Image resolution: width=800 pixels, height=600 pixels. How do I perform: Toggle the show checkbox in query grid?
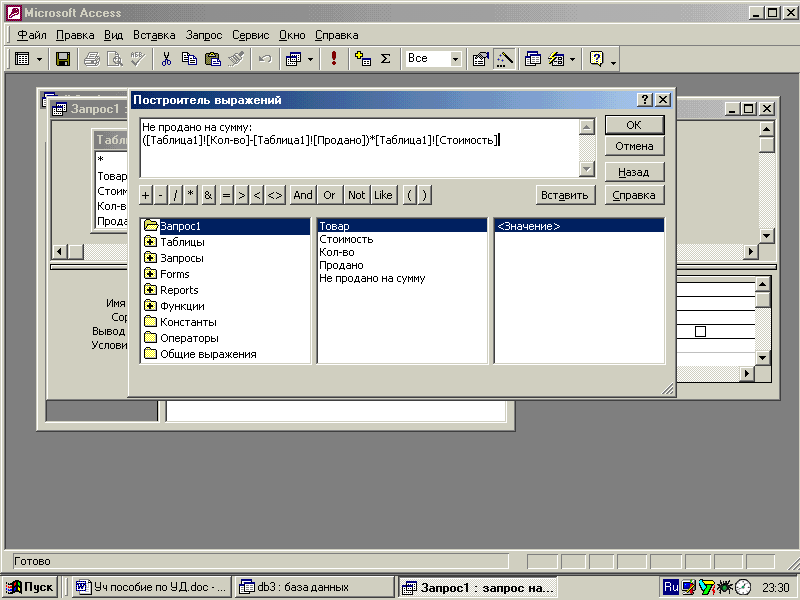(x=701, y=332)
